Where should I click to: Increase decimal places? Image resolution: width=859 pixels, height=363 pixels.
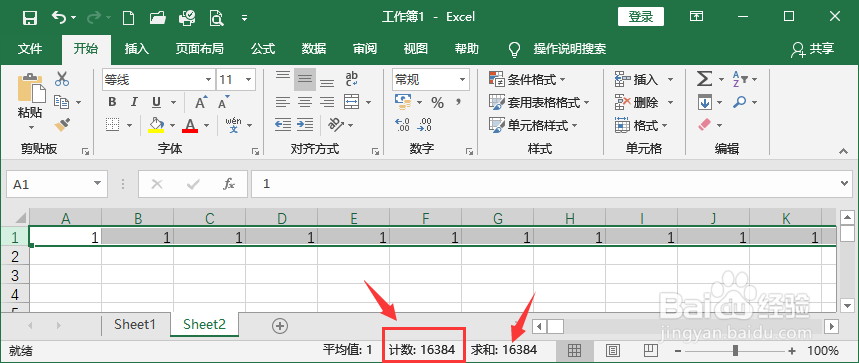pos(403,125)
